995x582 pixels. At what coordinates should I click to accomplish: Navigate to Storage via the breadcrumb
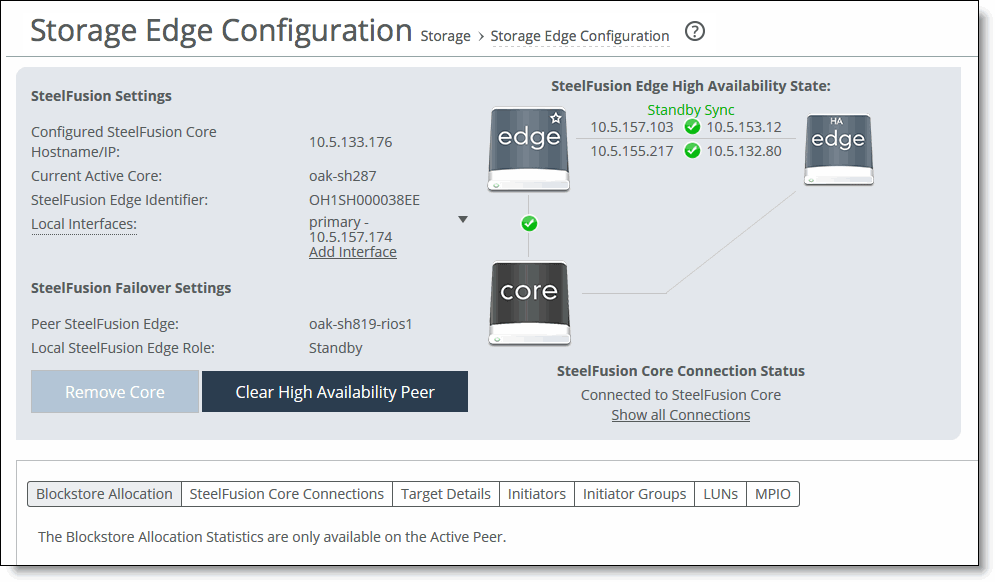[445, 36]
